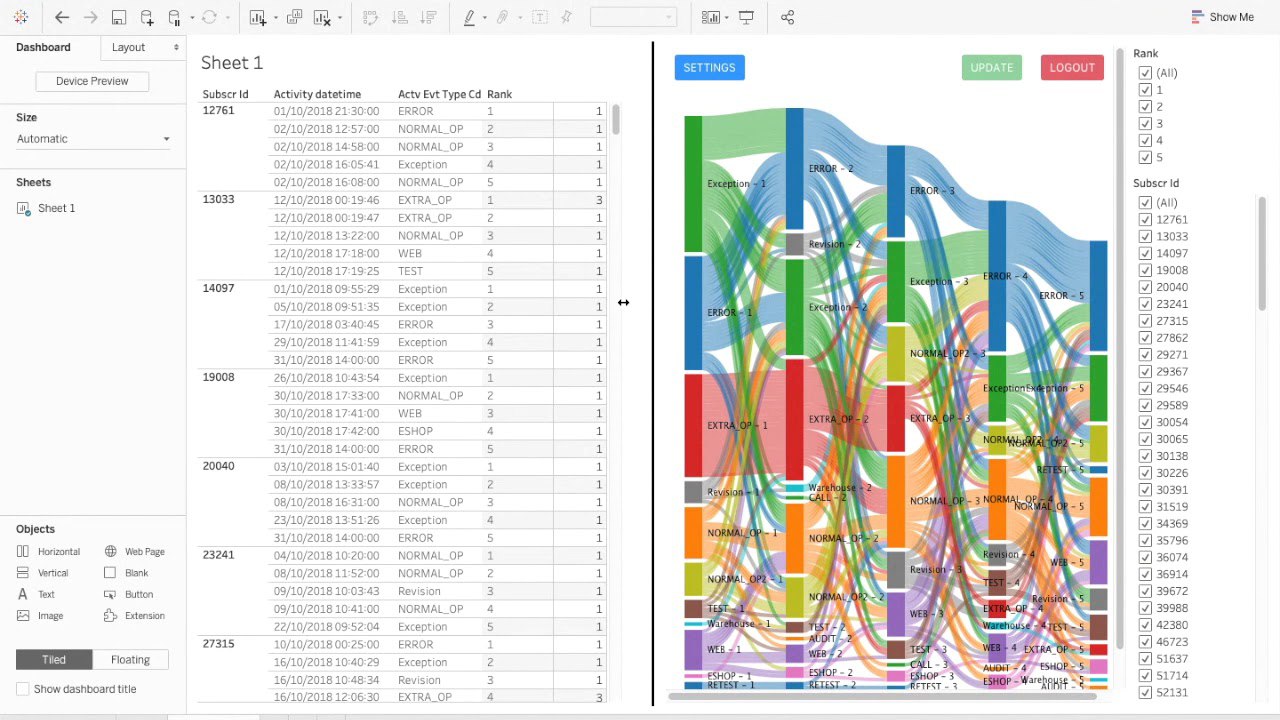The height and width of the screenshot is (720, 1280).
Task: Open the Size Automatic dropdown
Action: click(x=93, y=139)
